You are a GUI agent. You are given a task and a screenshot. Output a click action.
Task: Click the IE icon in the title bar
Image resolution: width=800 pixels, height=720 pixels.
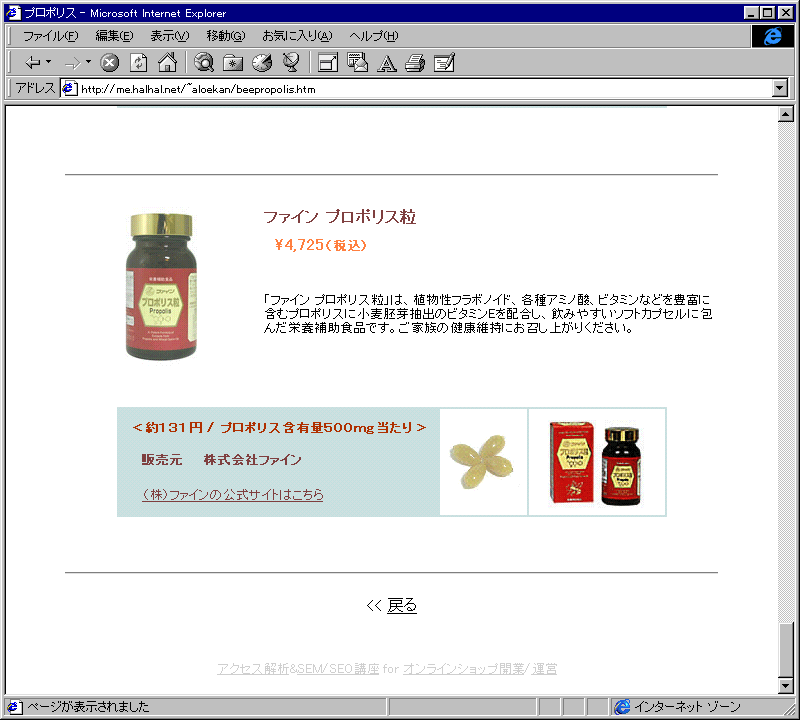(13, 13)
